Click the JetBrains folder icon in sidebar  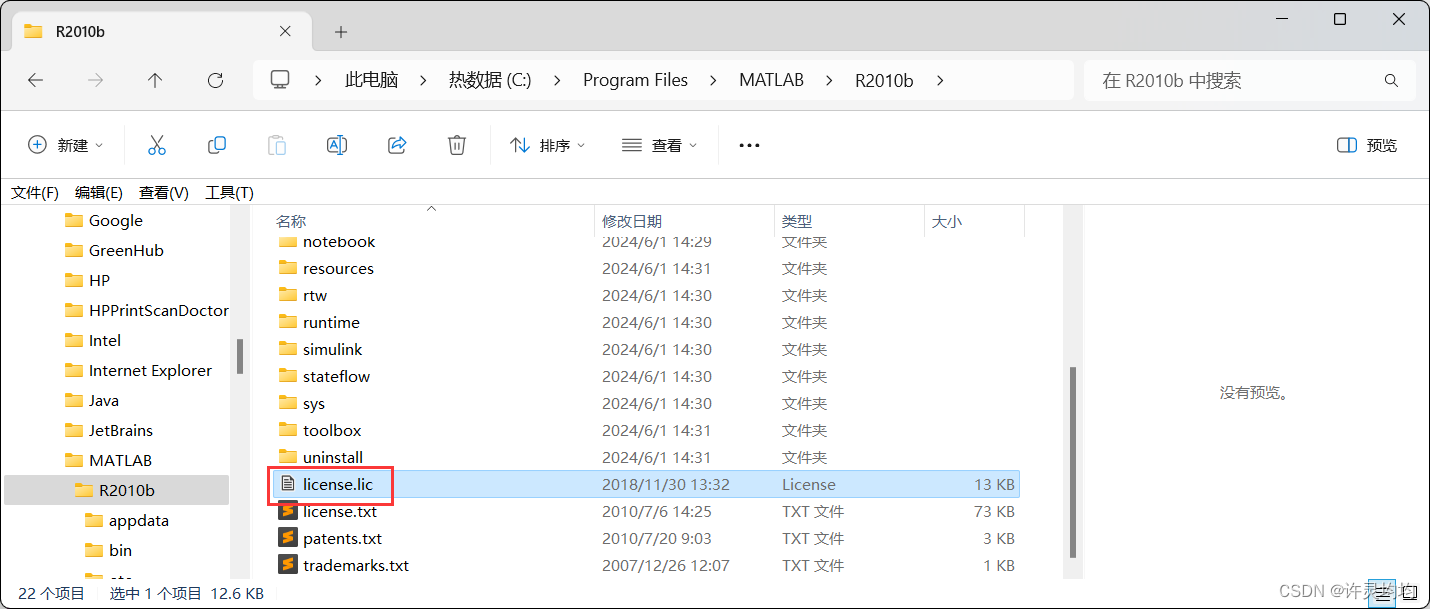click(x=74, y=430)
